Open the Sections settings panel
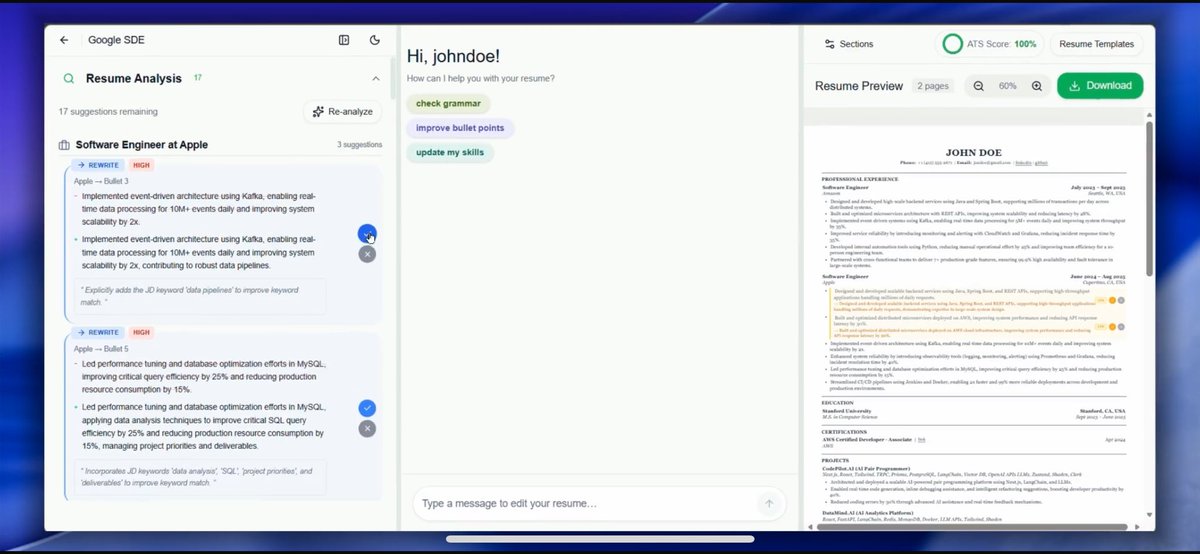The image size is (1200, 554). [848, 44]
